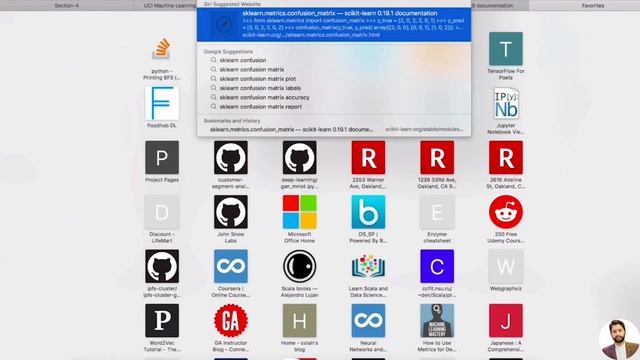Open the Jupyter Notebook Viewer favorite

pos(506,103)
